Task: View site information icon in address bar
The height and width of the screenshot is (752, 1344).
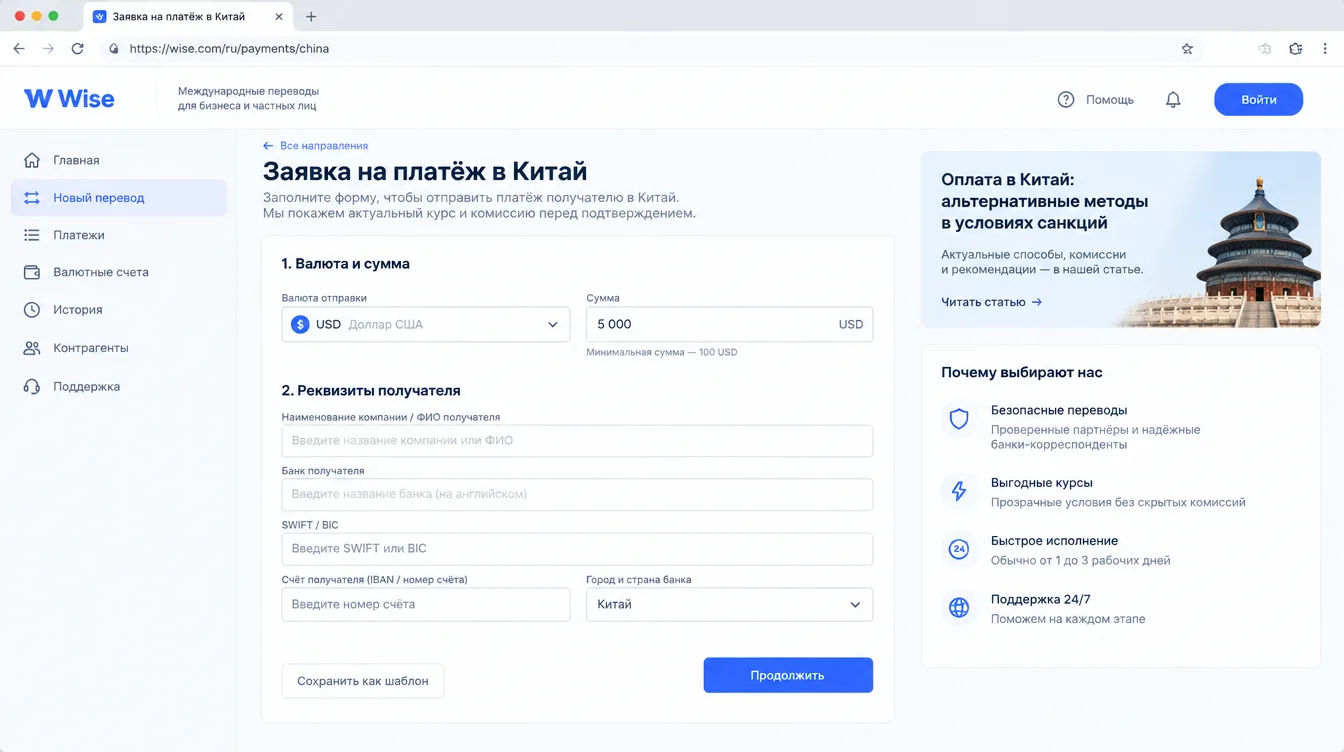Action: coord(114,48)
